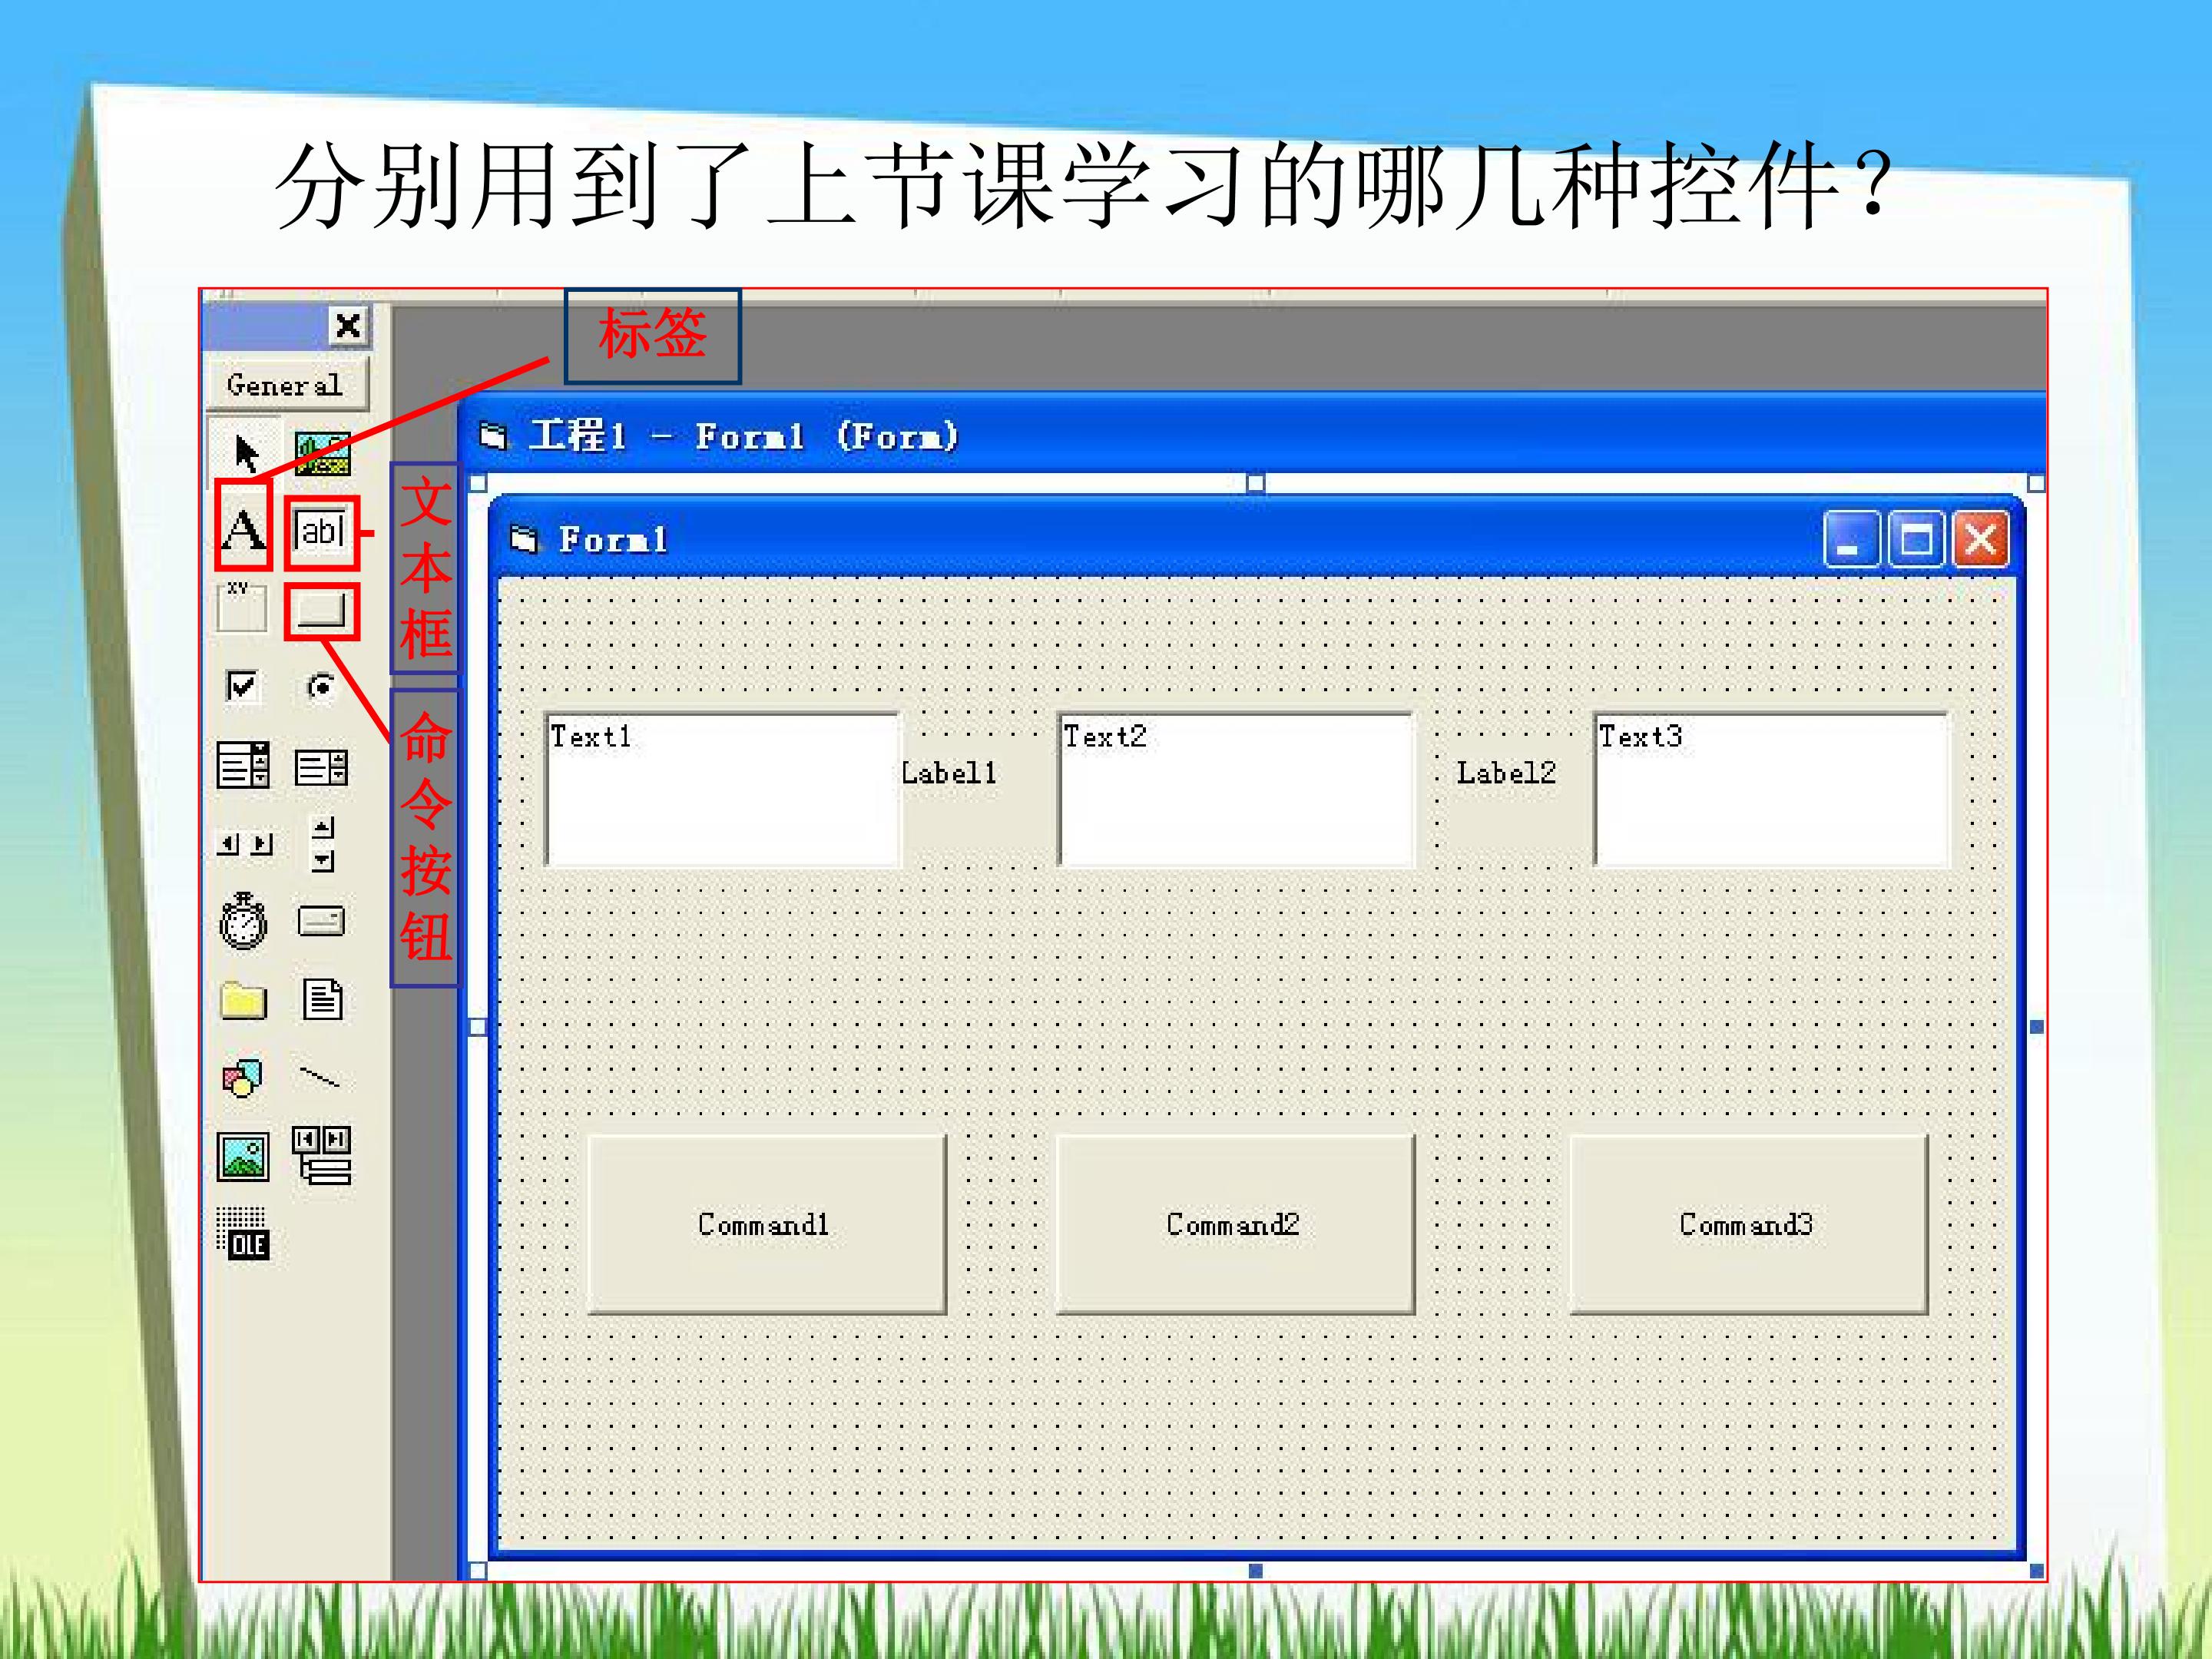Select the Line tool
The image size is (2212, 1659).
(320, 1077)
